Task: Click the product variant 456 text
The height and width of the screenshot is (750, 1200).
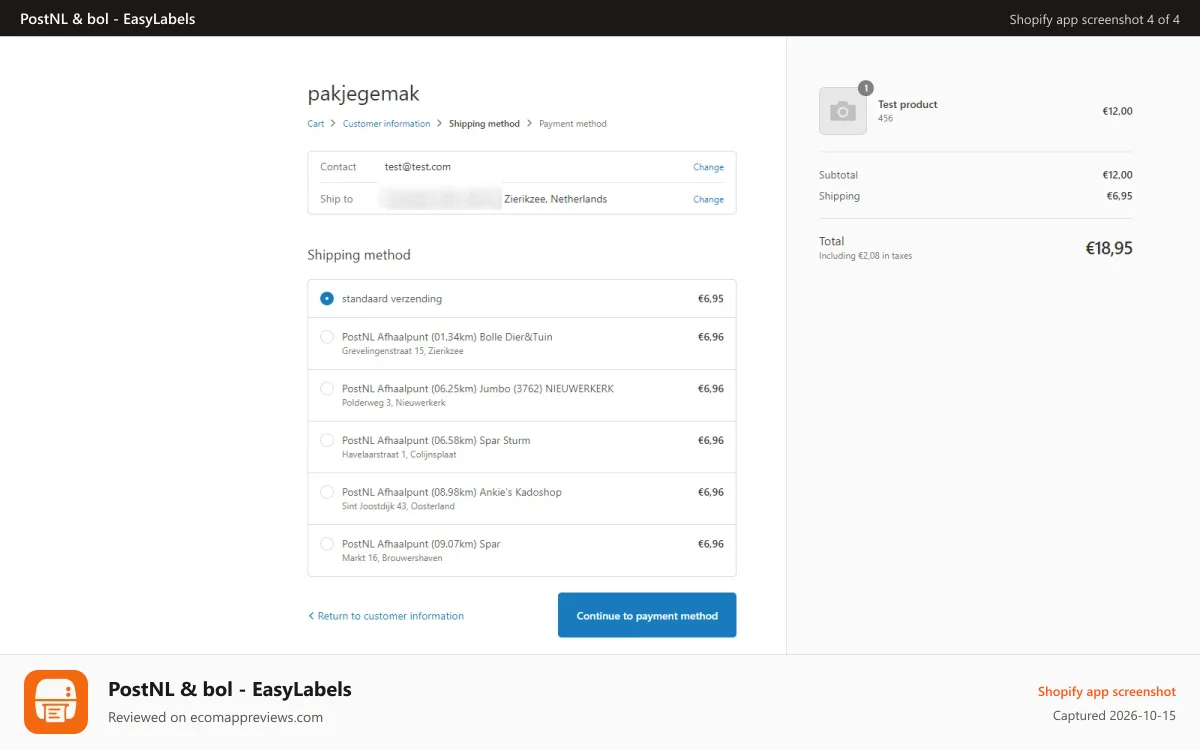Action: coord(886,118)
